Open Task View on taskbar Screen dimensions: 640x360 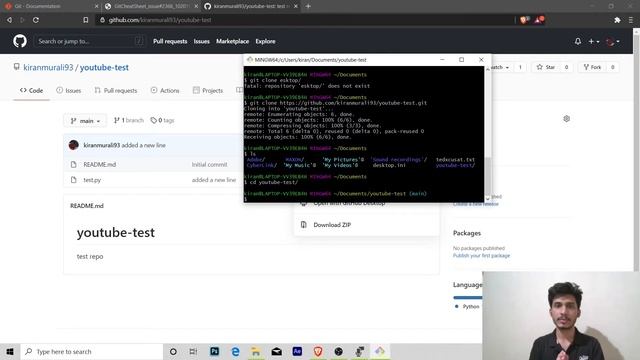tap(193, 351)
